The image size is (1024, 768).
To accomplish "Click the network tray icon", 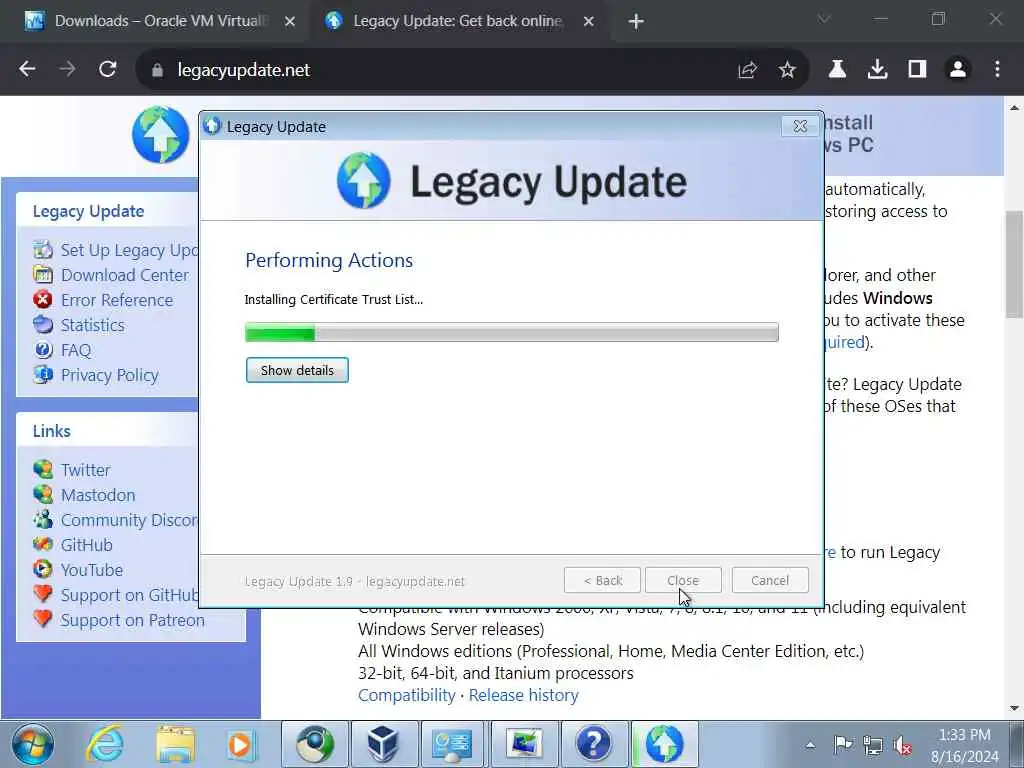I will [872, 745].
